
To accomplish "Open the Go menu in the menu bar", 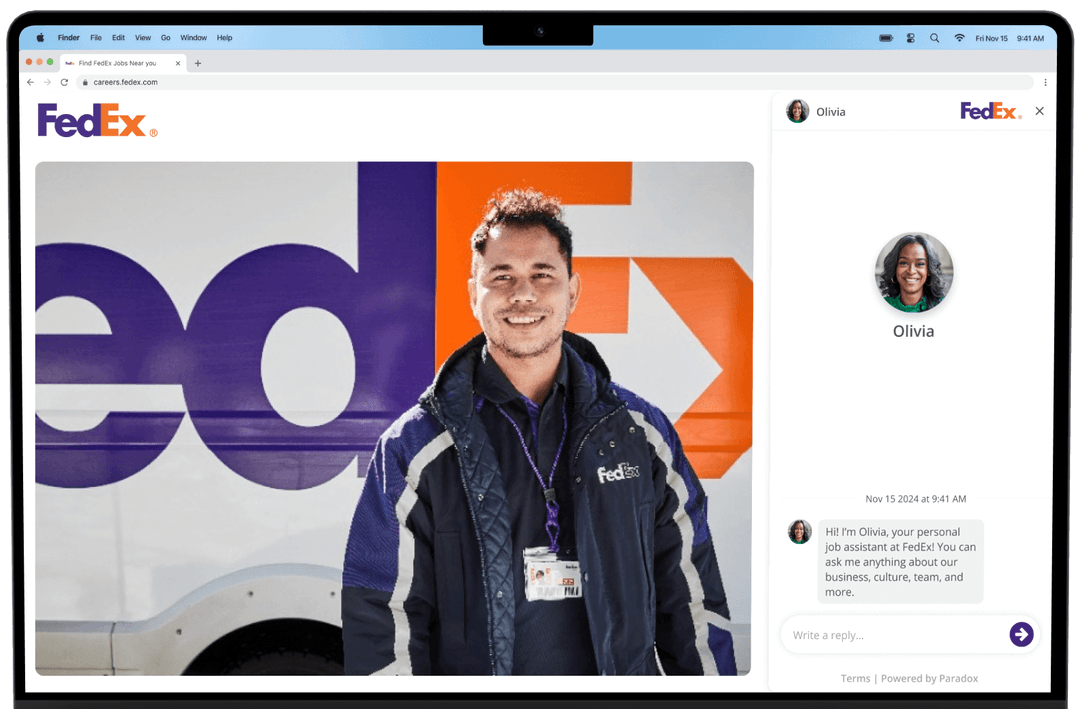I will click(164, 37).
